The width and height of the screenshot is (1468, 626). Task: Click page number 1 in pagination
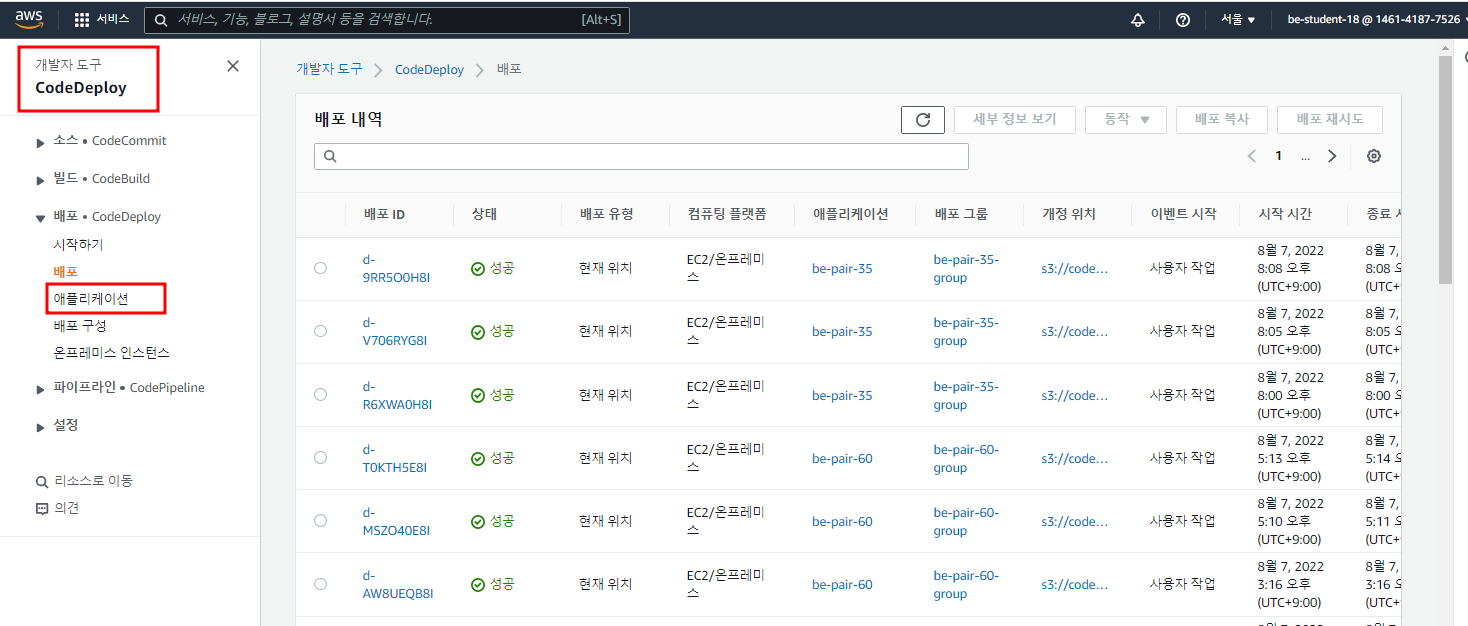pos(1278,156)
